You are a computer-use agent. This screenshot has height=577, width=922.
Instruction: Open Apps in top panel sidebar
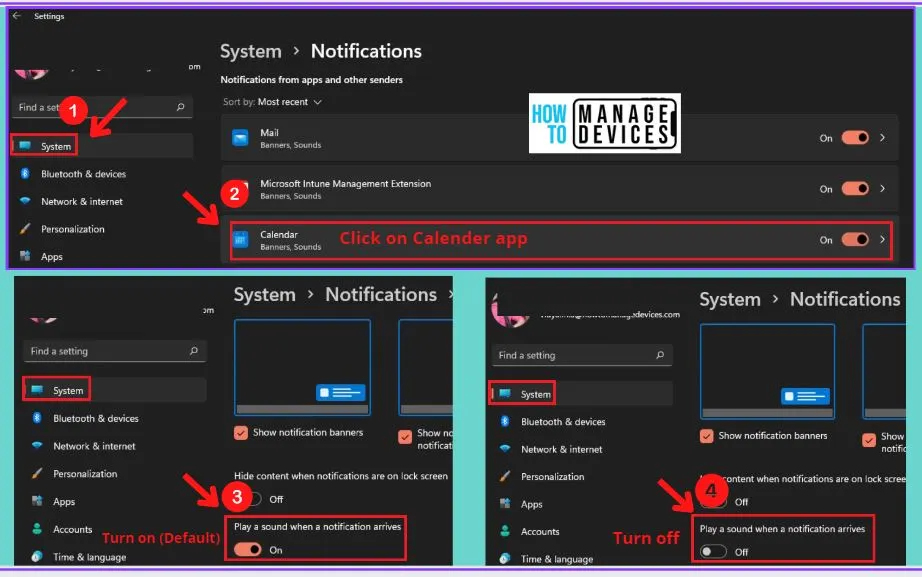[x=52, y=256]
